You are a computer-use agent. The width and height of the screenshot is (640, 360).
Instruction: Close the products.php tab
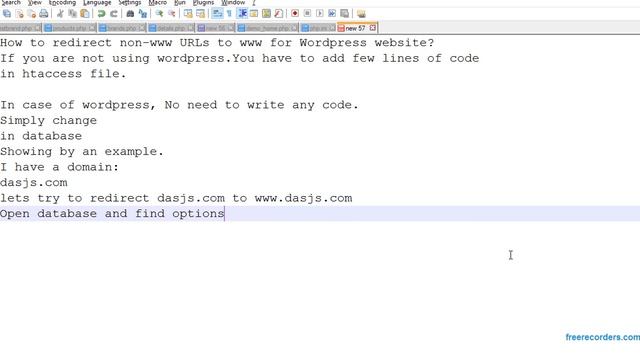point(92,28)
